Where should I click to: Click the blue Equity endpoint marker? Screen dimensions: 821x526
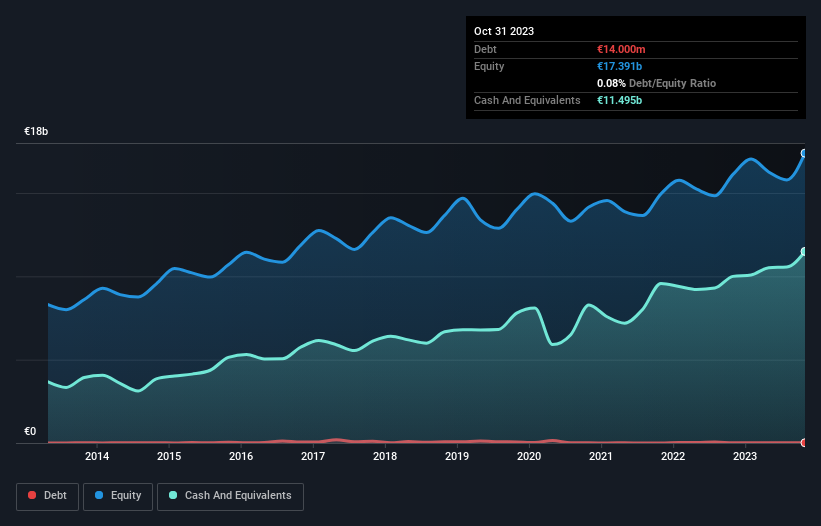(x=804, y=153)
